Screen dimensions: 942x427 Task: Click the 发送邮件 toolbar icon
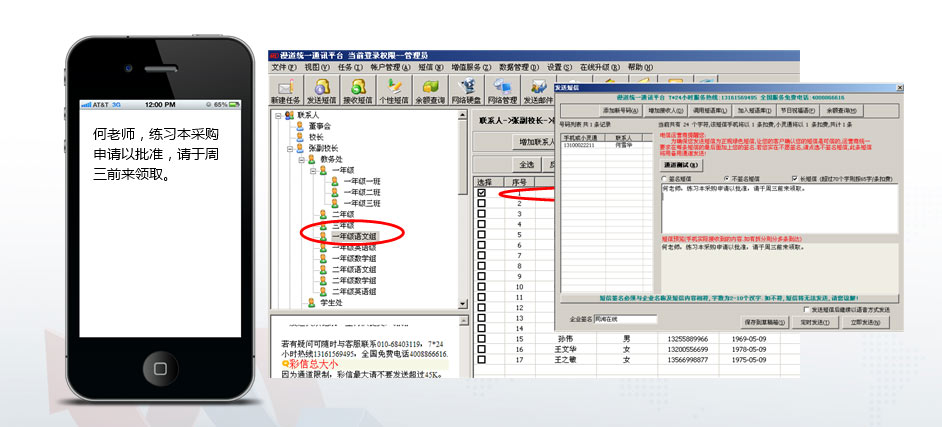pos(537,90)
